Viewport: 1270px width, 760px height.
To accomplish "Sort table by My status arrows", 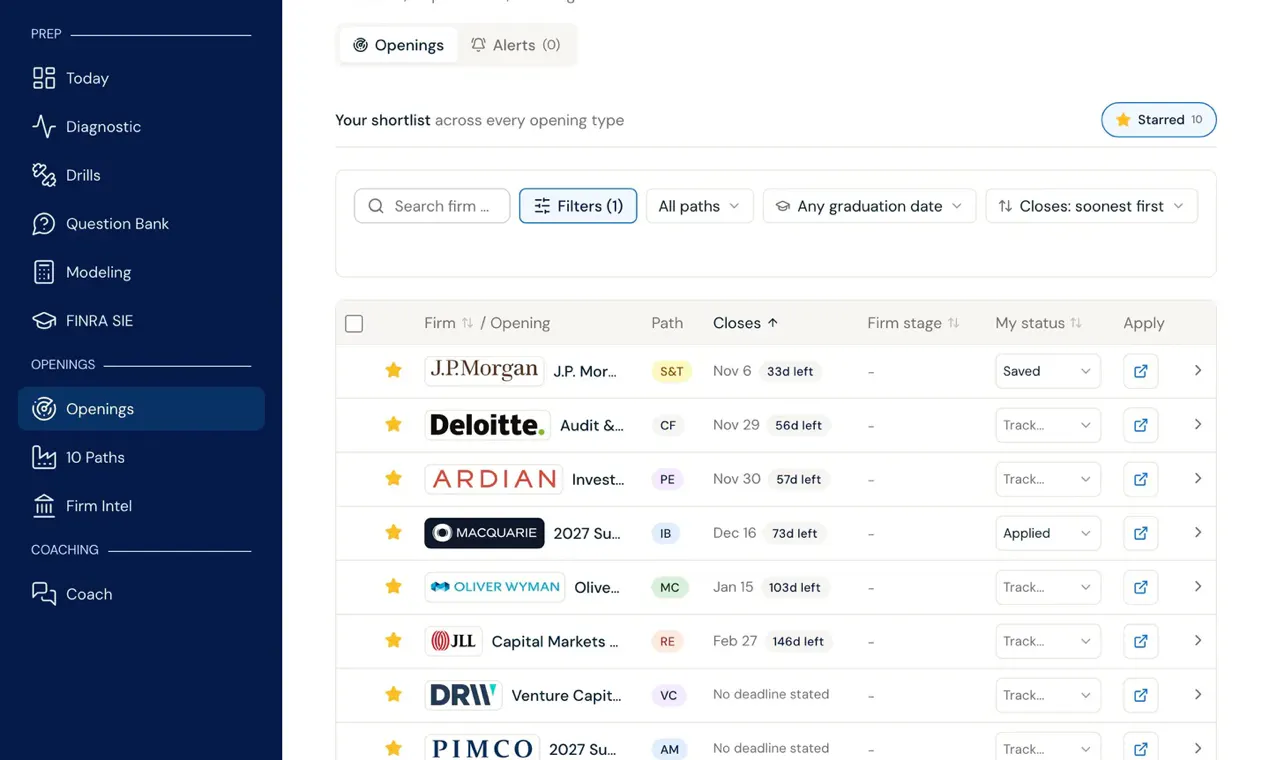I will [1076, 323].
